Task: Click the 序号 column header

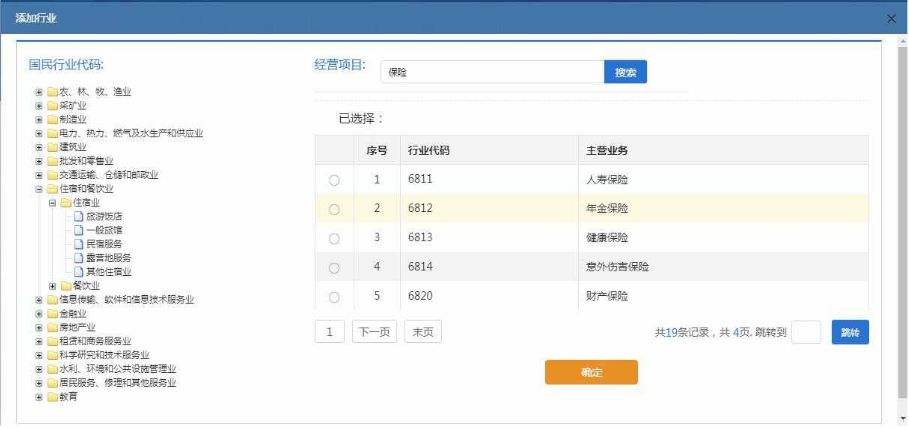Action: [x=377, y=151]
